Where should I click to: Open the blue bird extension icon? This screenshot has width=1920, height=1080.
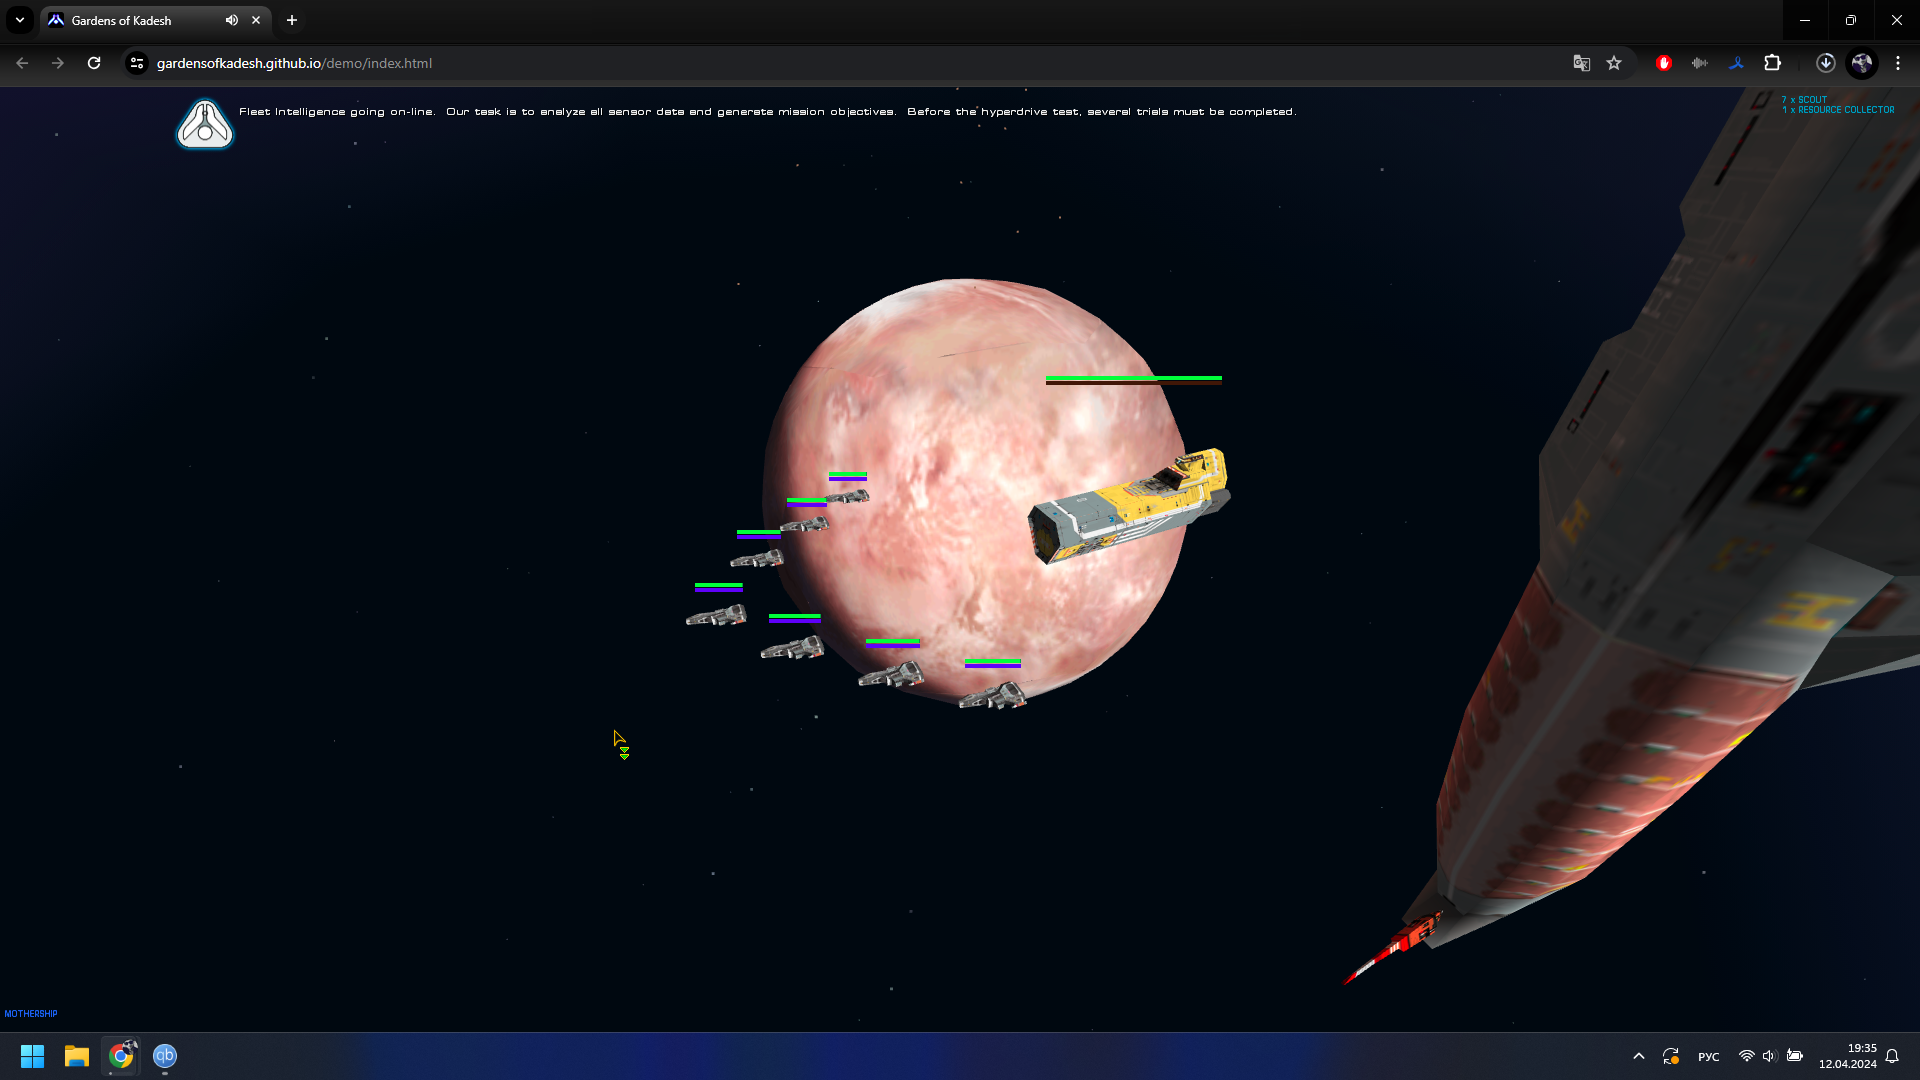point(1736,63)
